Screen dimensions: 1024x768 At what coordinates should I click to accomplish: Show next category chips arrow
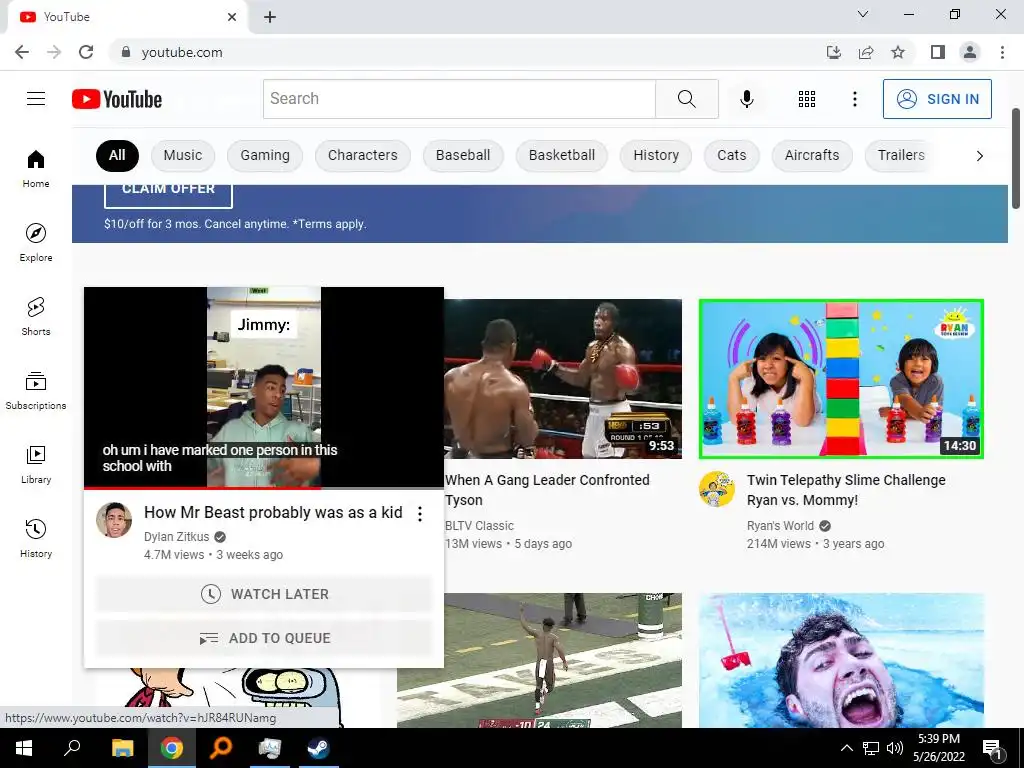coord(979,155)
